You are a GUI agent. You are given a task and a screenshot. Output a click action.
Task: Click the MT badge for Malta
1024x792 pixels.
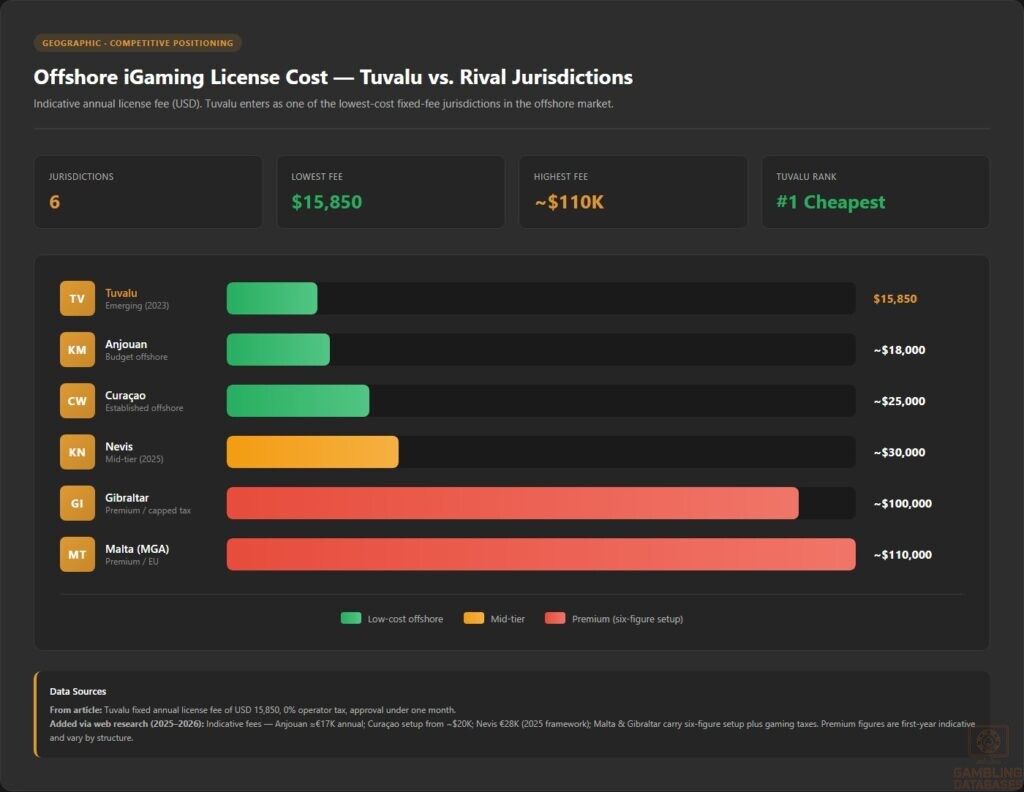pos(77,554)
